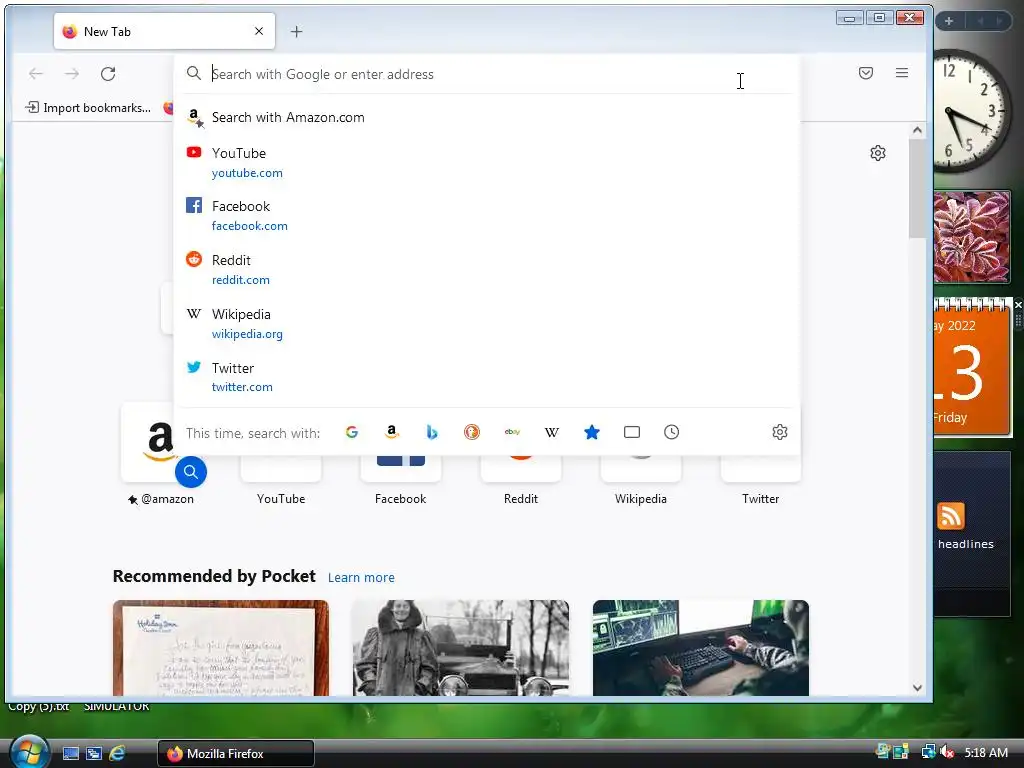Click the 5:18 AM taskbar clock

[x=986, y=753]
